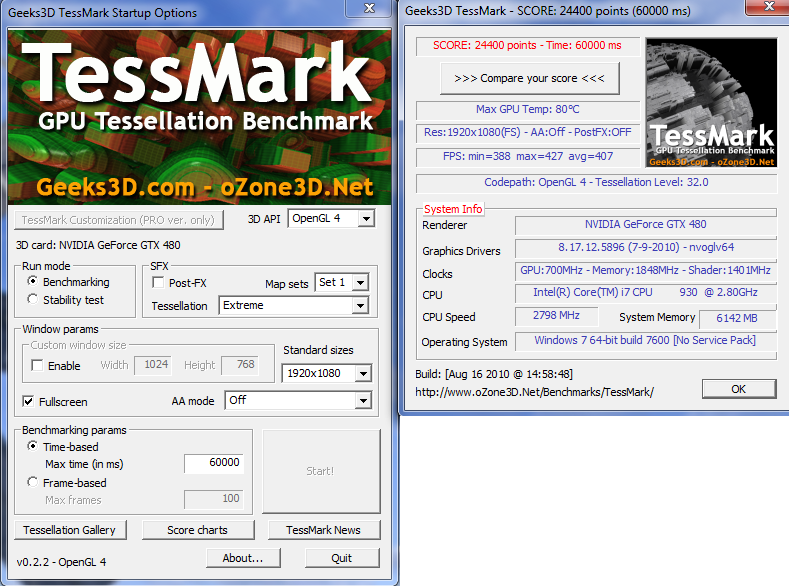Click Renderer value NVIDIA GeForce GTX 480
The height and width of the screenshot is (586, 789).
(x=646, y=224)
